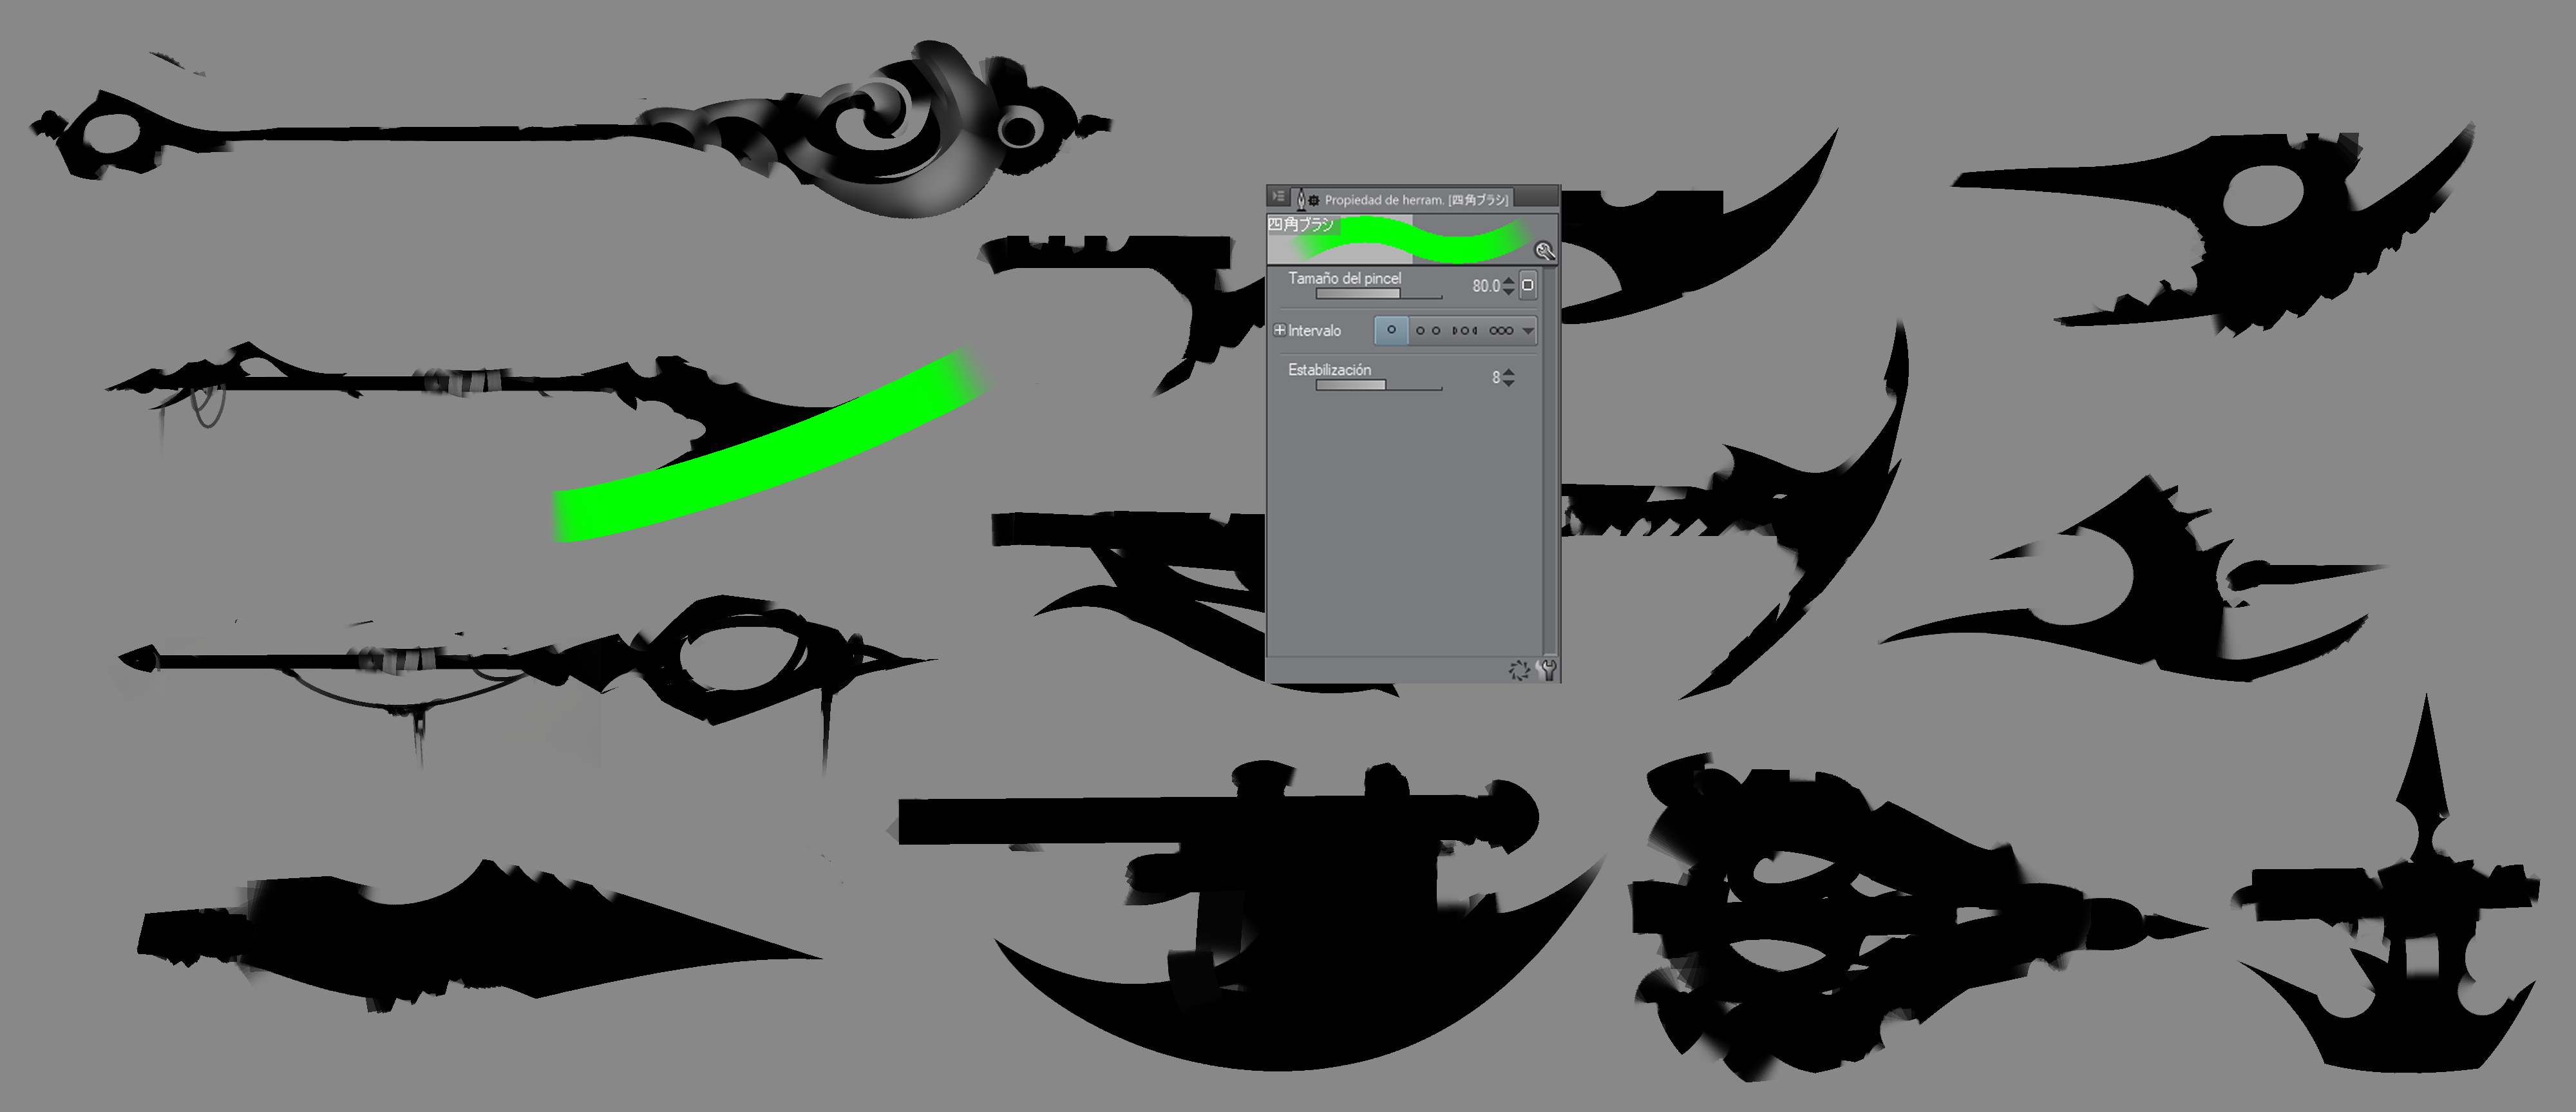
Task: Select the two-spaced-circles Intervalo mode
Action: 1429,331
